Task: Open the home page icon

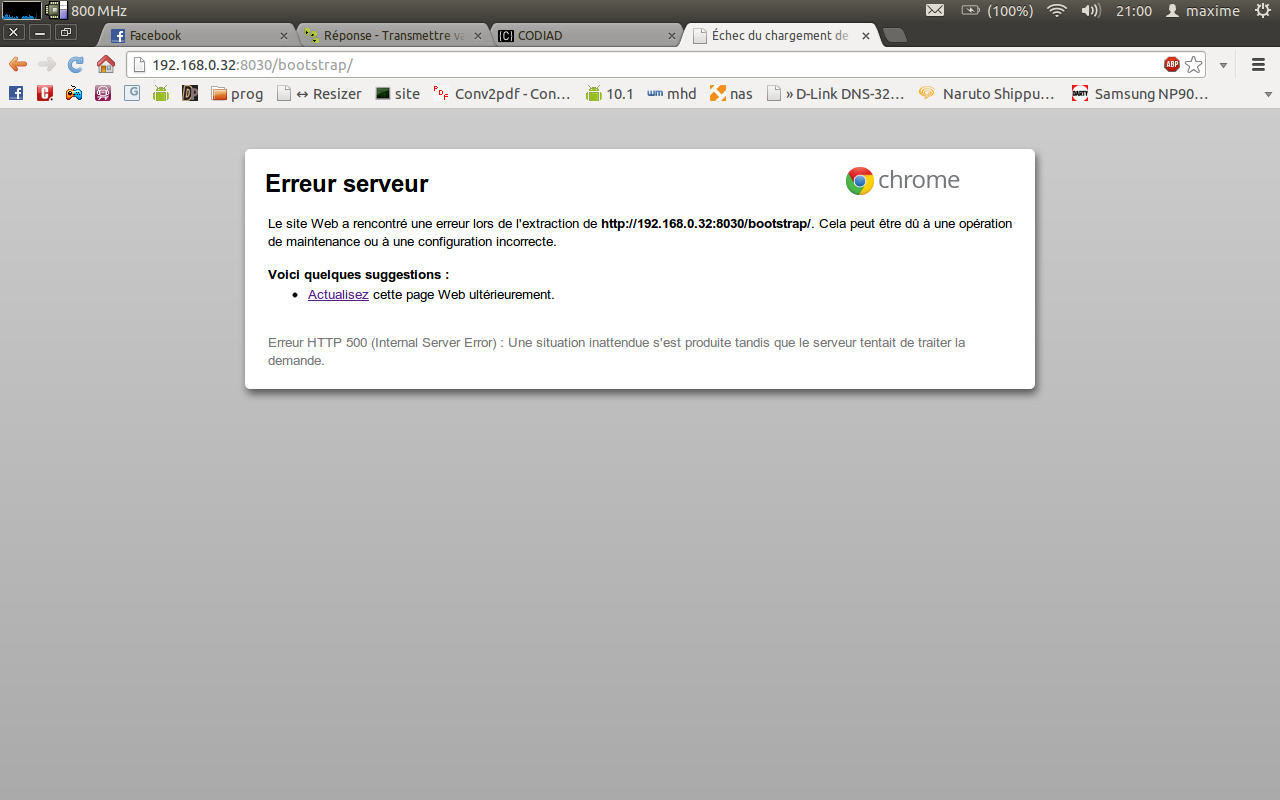Action: tap(106, 65)
